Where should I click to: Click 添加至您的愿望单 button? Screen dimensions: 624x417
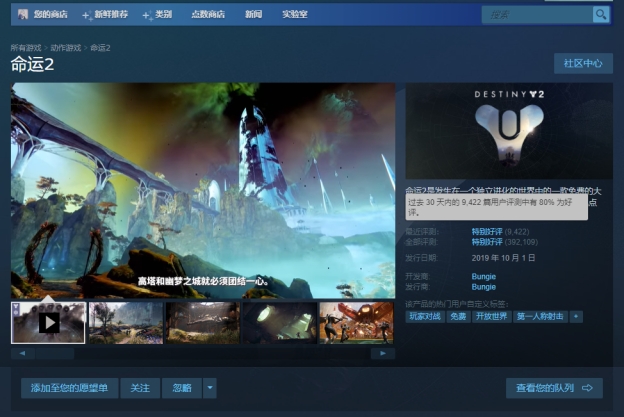[x=70, y=388]
